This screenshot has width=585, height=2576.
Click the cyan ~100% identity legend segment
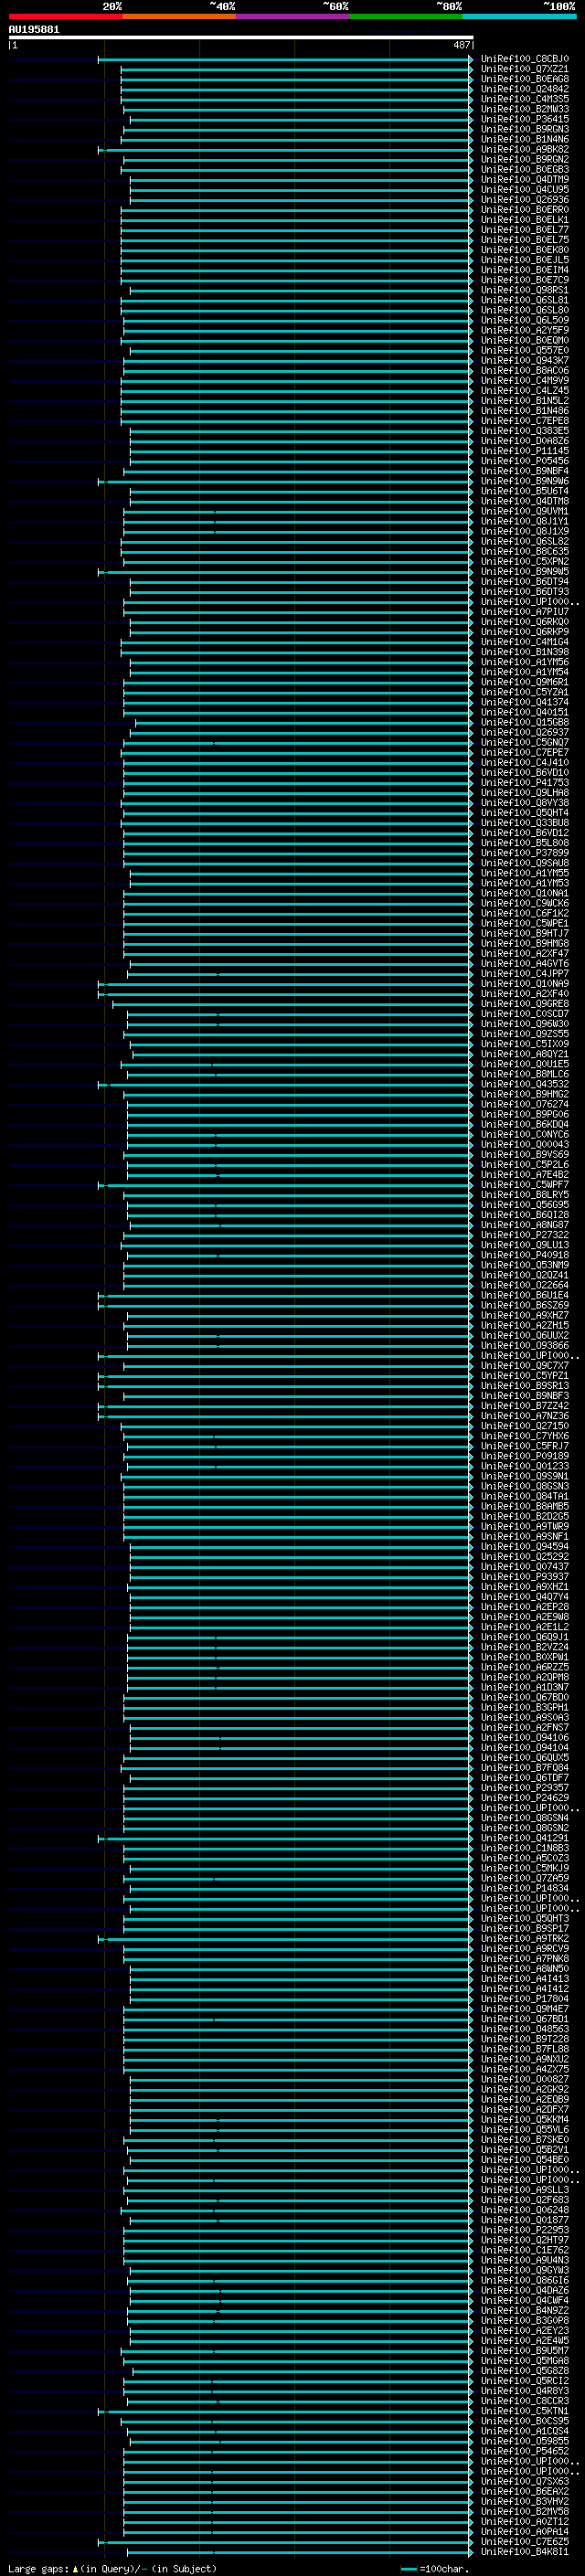tap(519, 16)
